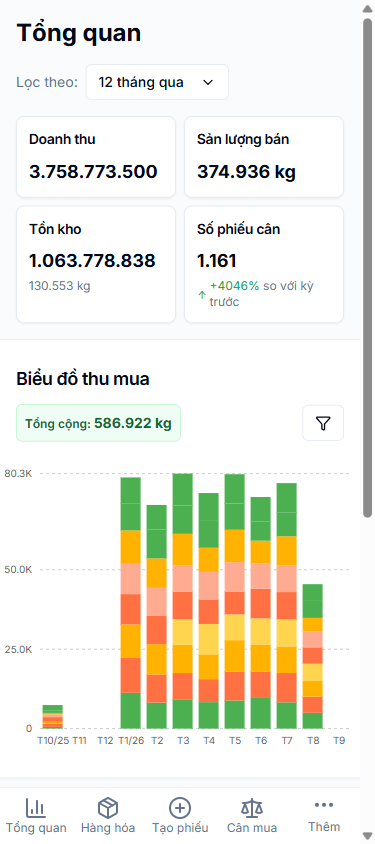Click the T7 stacked bar

[287, 606]
